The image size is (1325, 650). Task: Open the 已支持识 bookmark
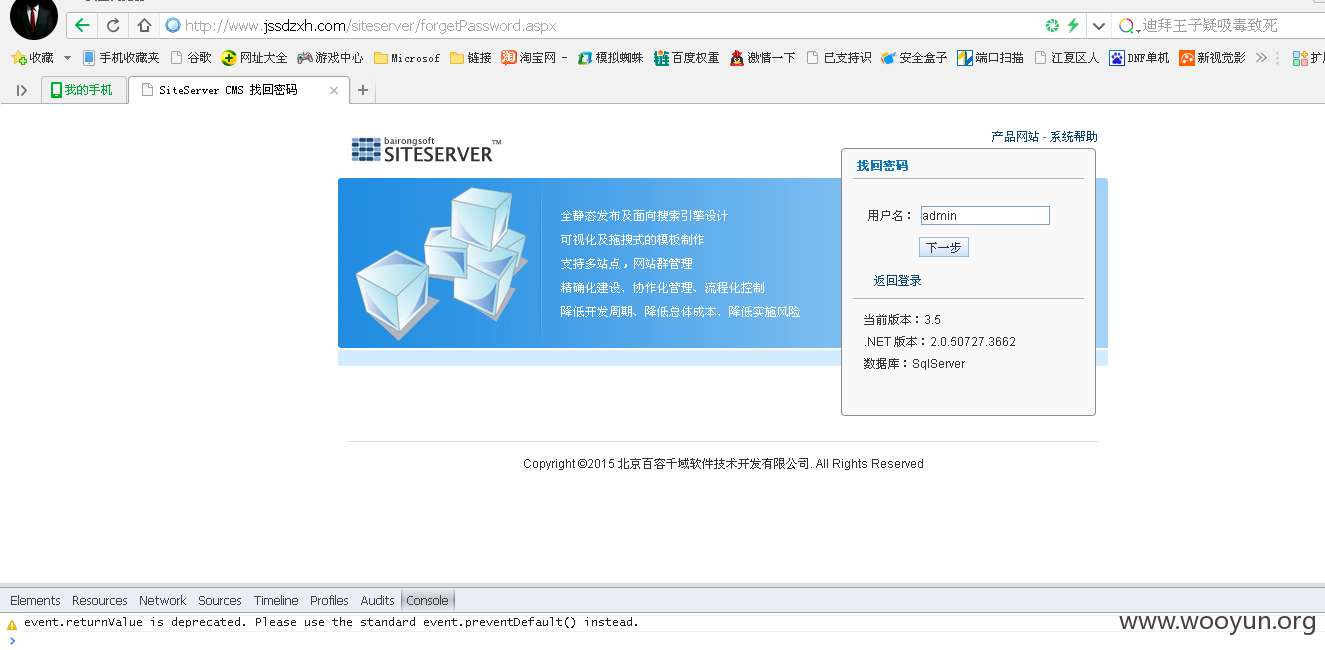pyautogui.click(x=838, y=58)
